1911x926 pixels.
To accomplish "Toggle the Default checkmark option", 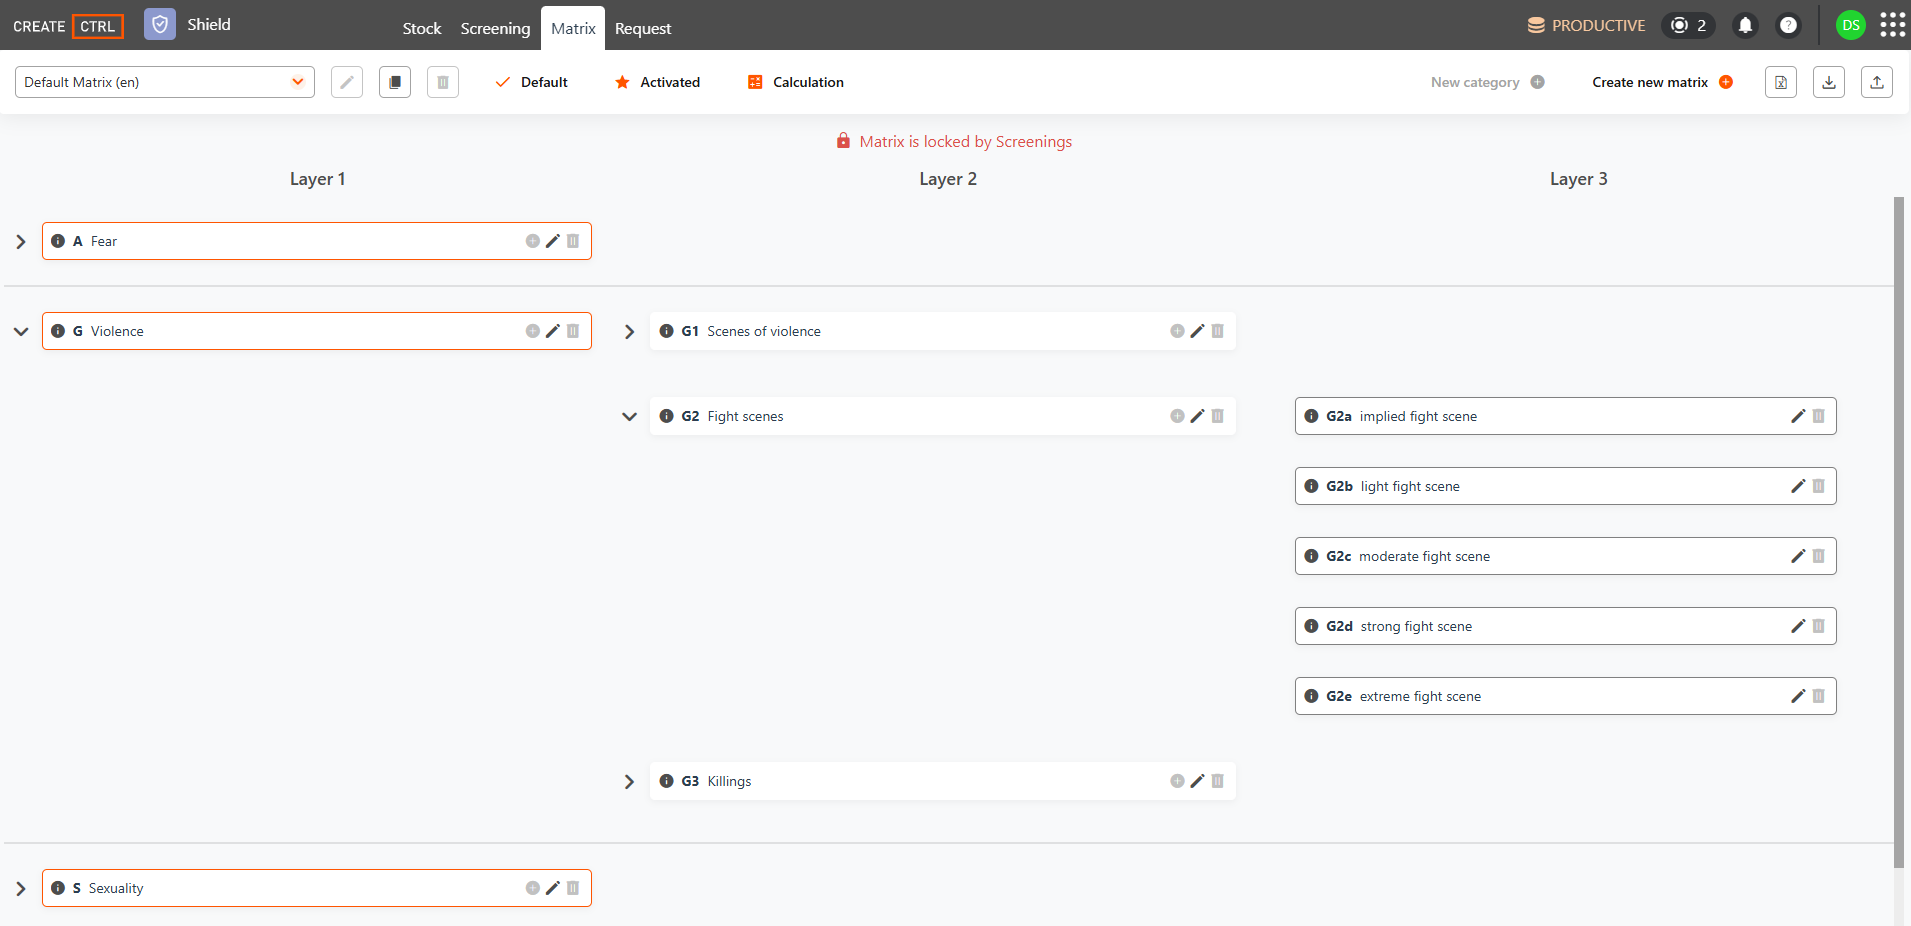I will 532,82.
